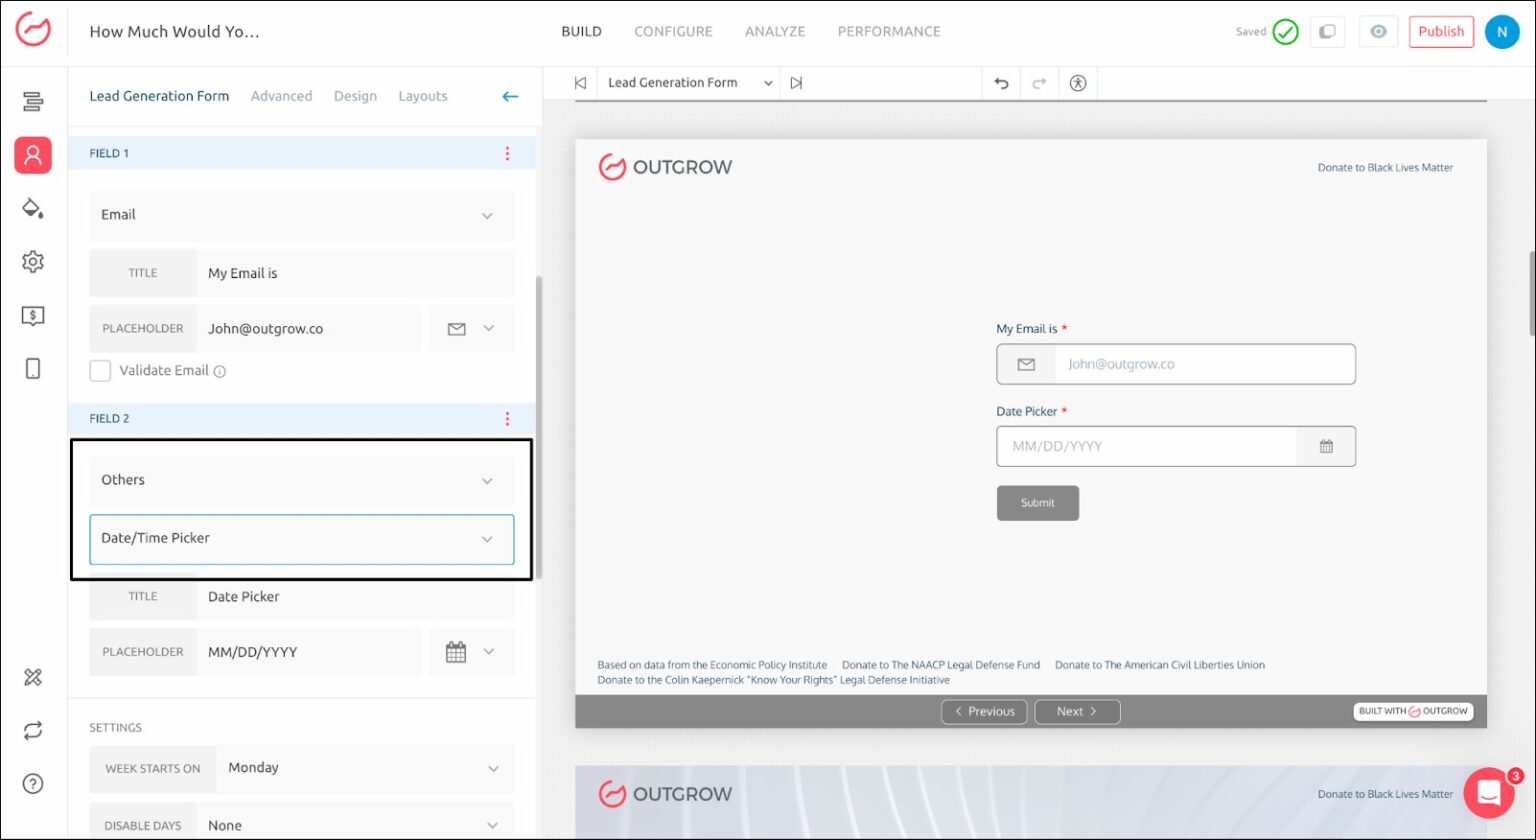This screenshot has height=840, width=1536.
Task: Click the My Email is title field
Action: point(355,273)
